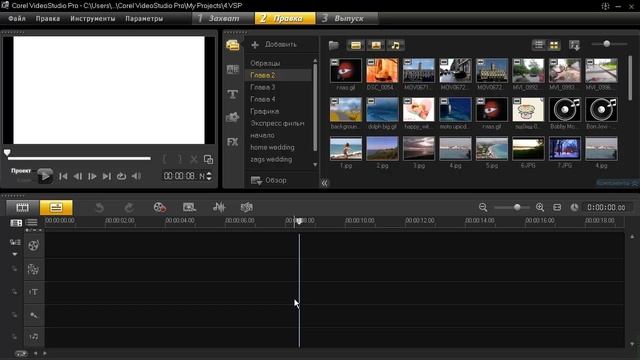Click the timecode stepper arrows
Screen dimensions: 640x360
(209, 176)
